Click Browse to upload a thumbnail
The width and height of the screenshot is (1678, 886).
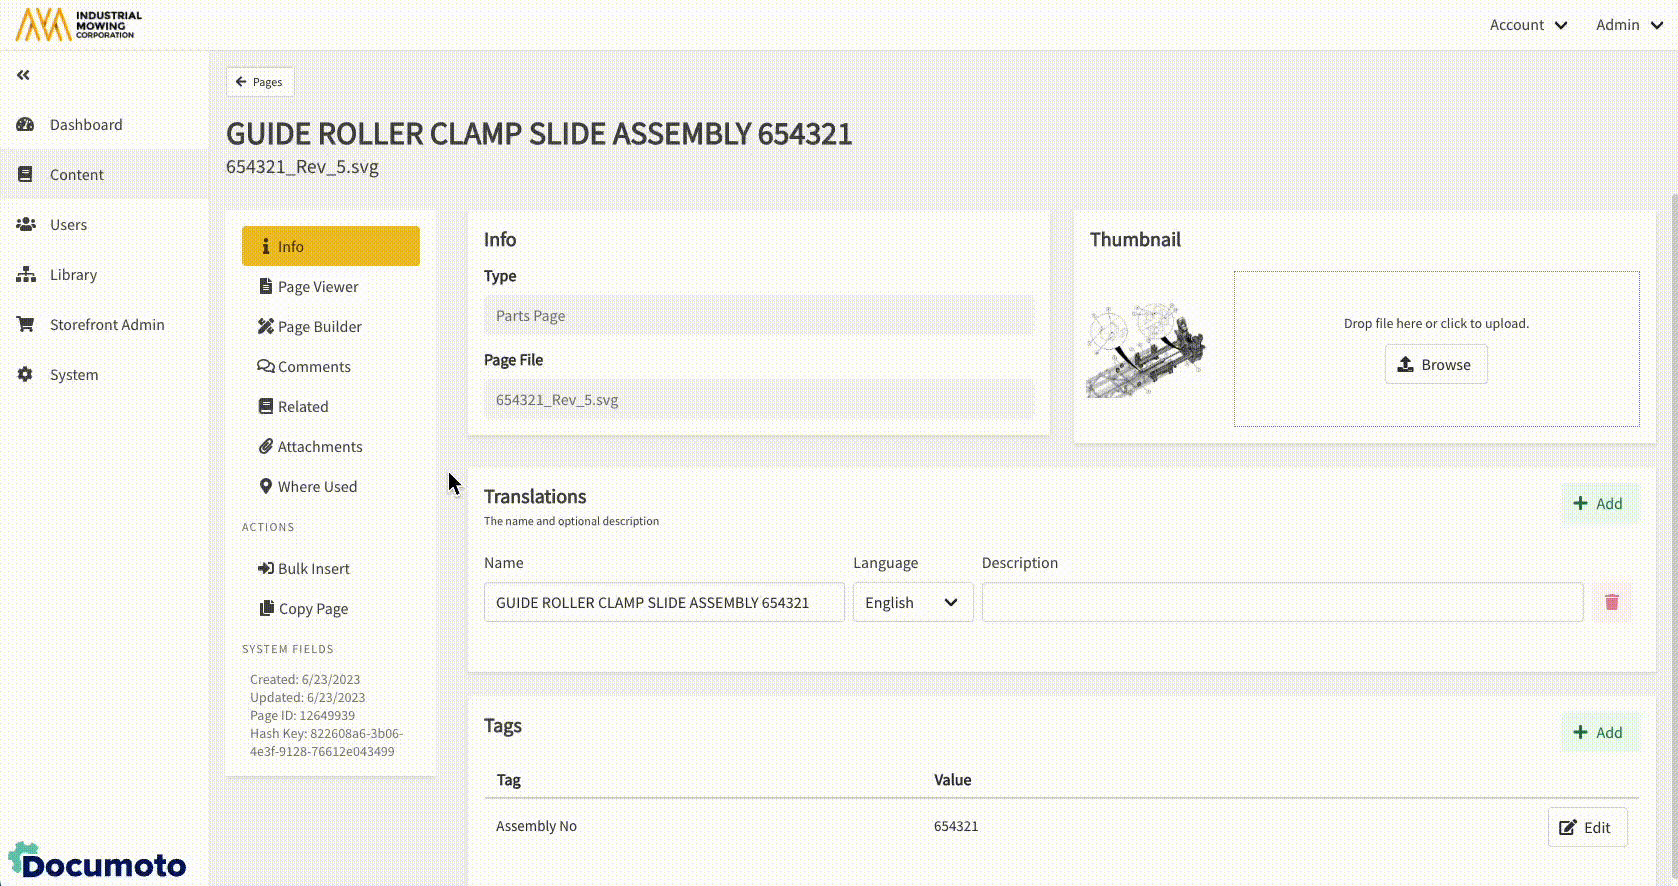tap(1435, 365)
